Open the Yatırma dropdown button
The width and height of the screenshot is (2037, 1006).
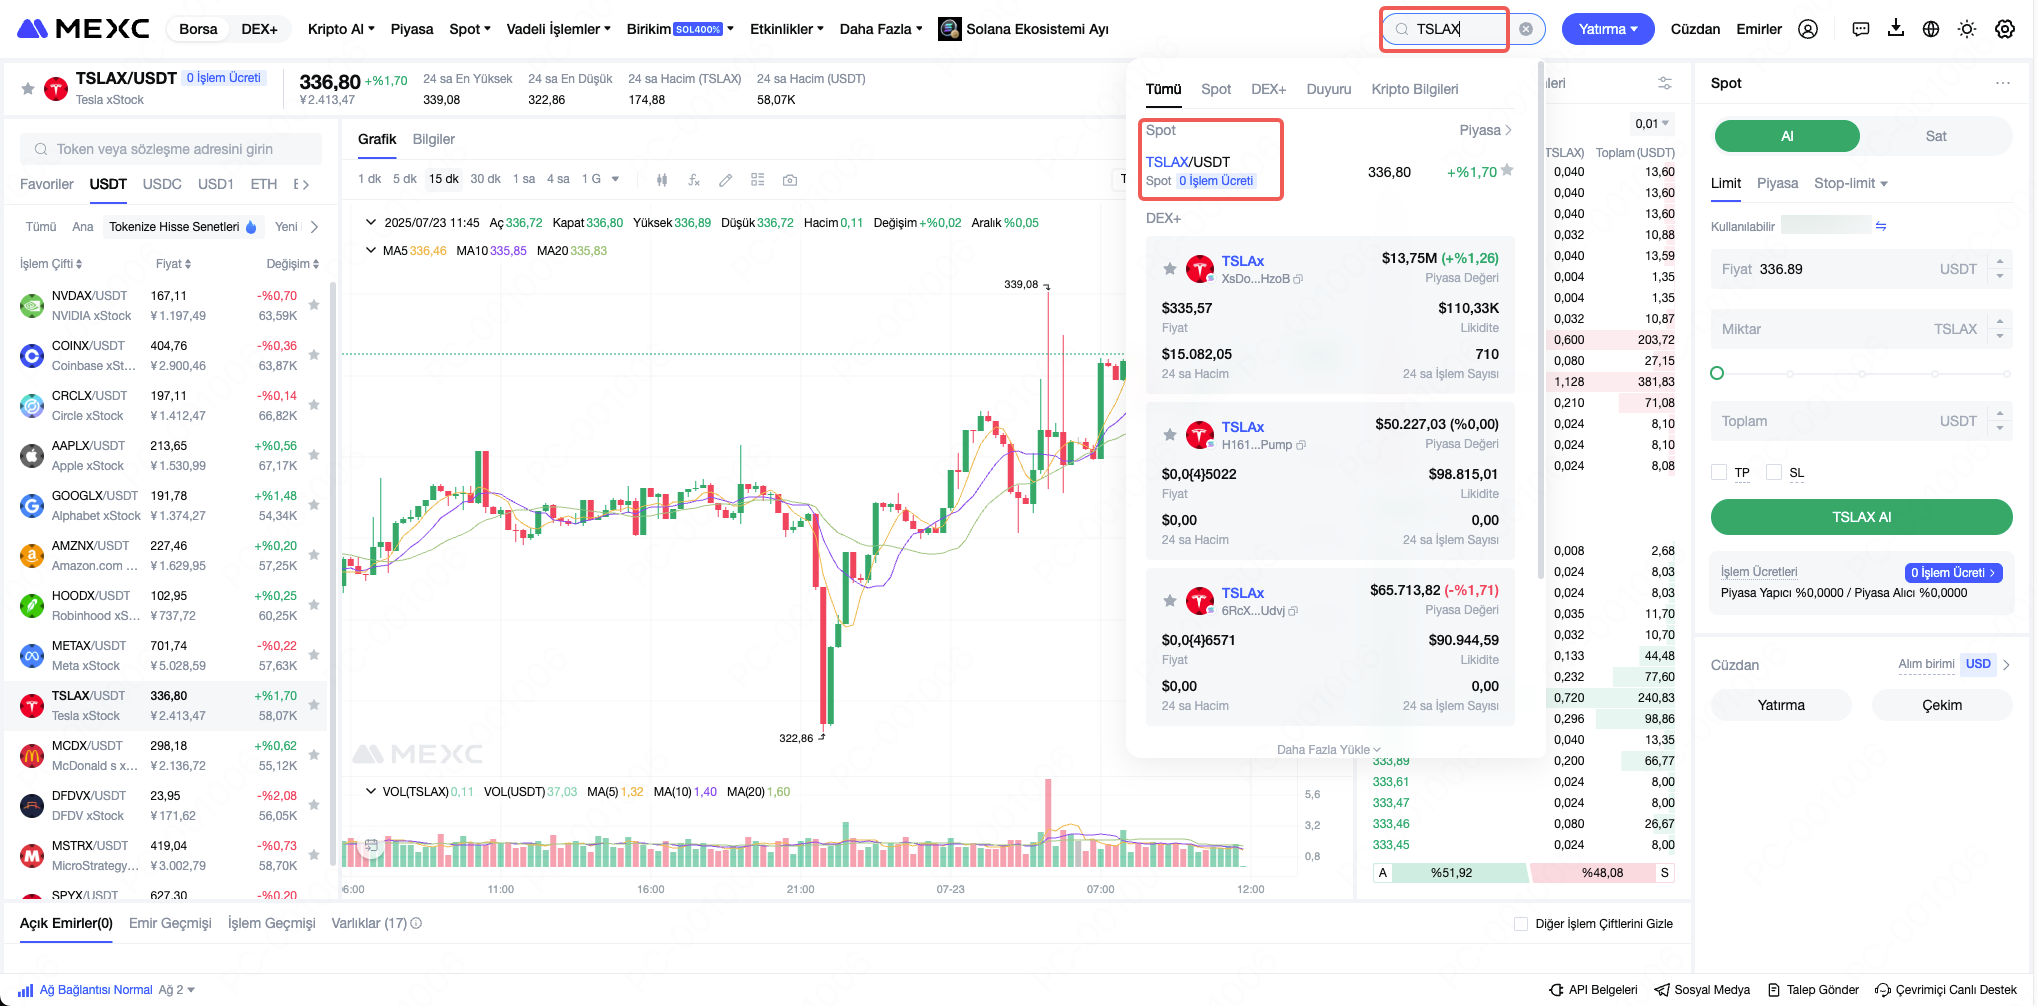coord(1608,29)
